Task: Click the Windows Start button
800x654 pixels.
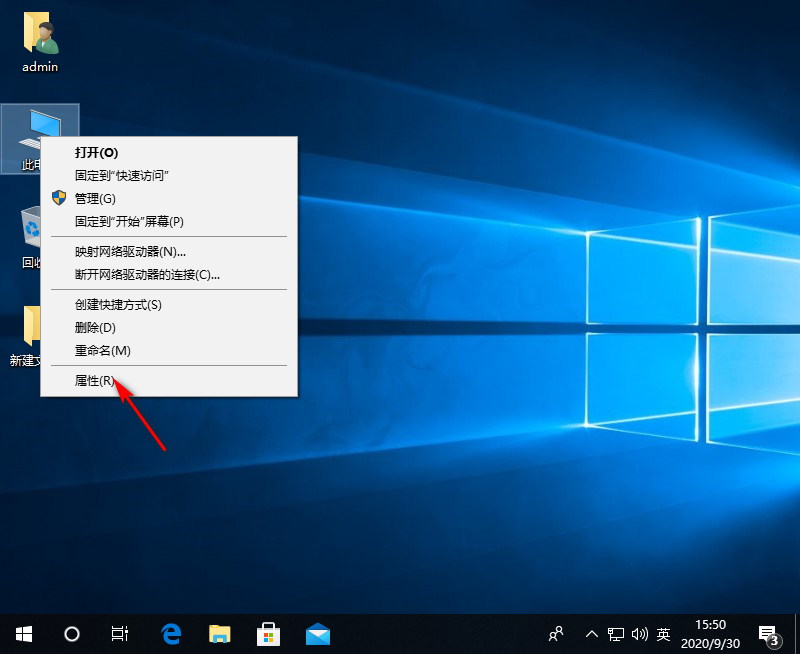Action: point(23,633)
